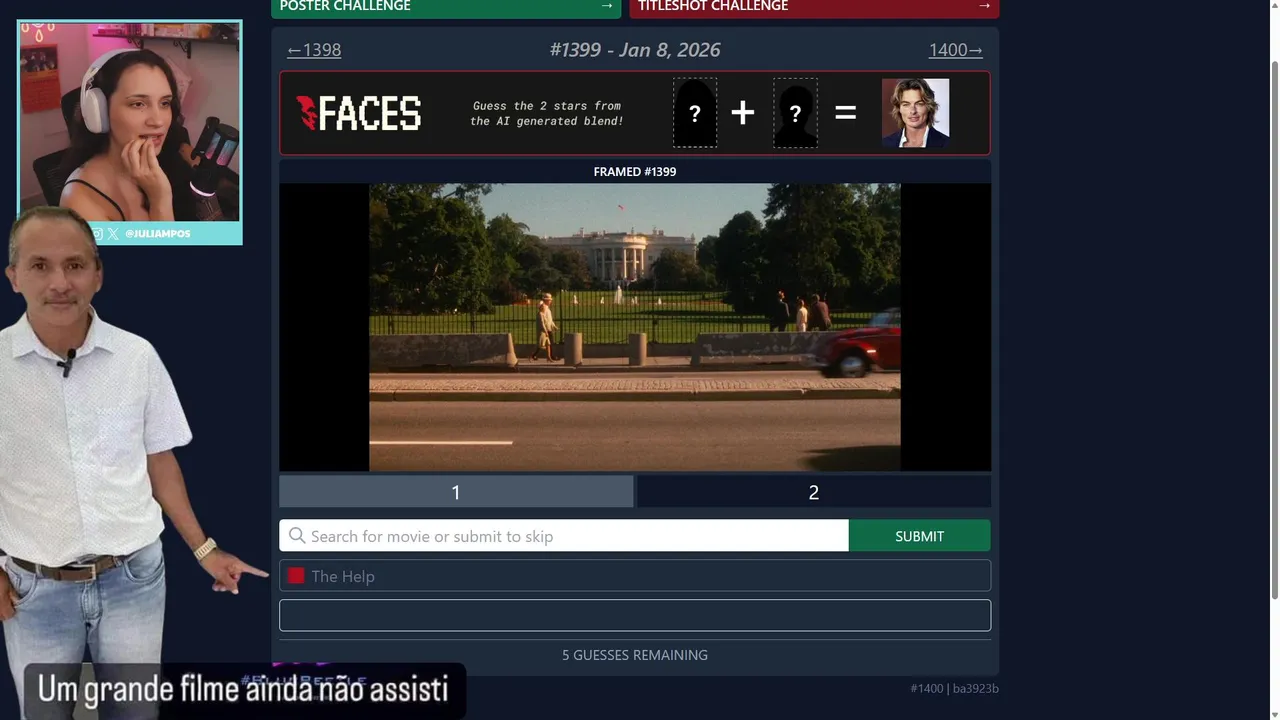Click the '#1399 - Jan 8, 2026' title
1280x720 pixels.
click(635, 50)
